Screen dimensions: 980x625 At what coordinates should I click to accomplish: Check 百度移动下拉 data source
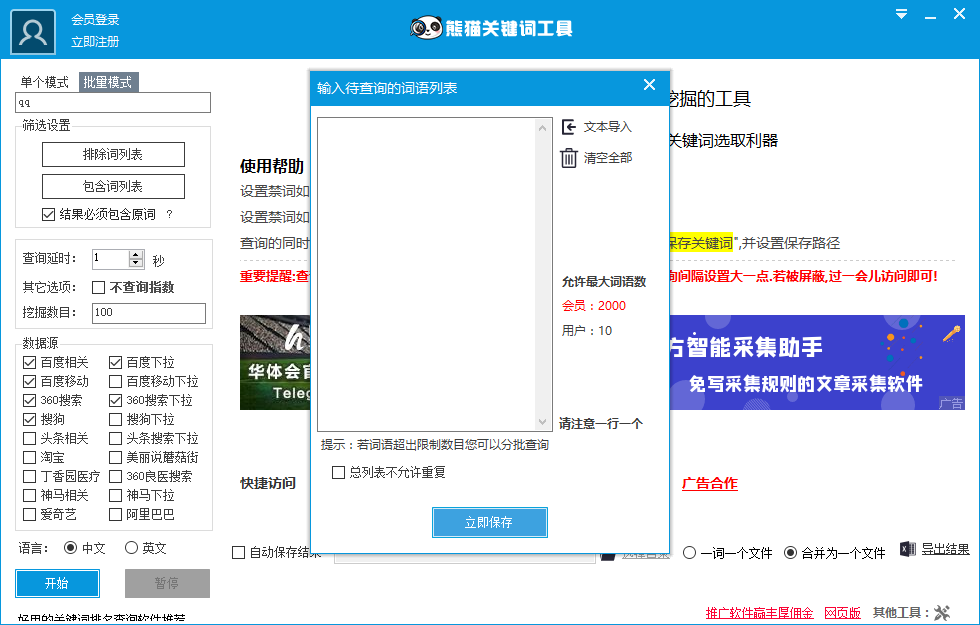tap(115, 381)
